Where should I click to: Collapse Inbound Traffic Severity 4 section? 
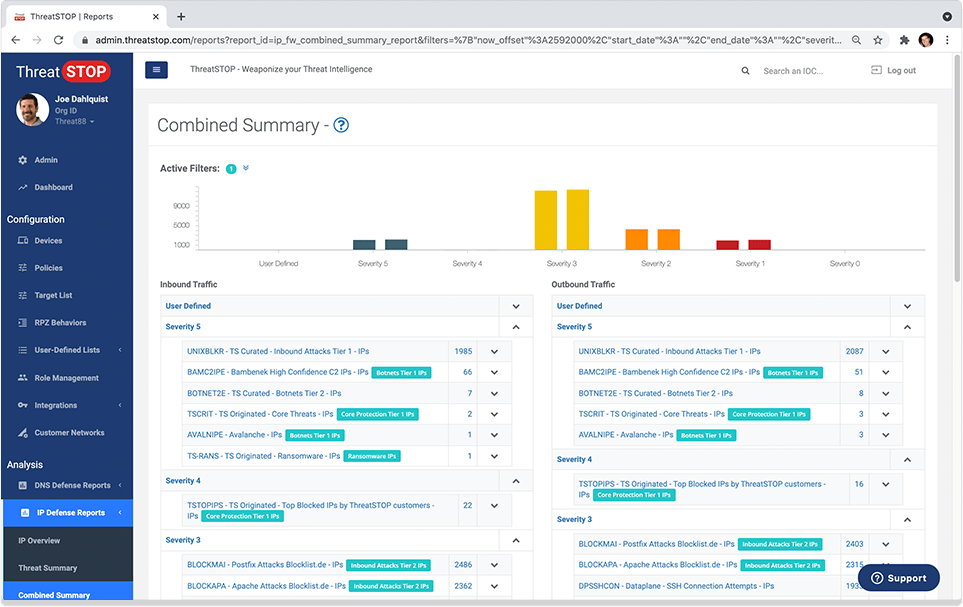point(516,481)
